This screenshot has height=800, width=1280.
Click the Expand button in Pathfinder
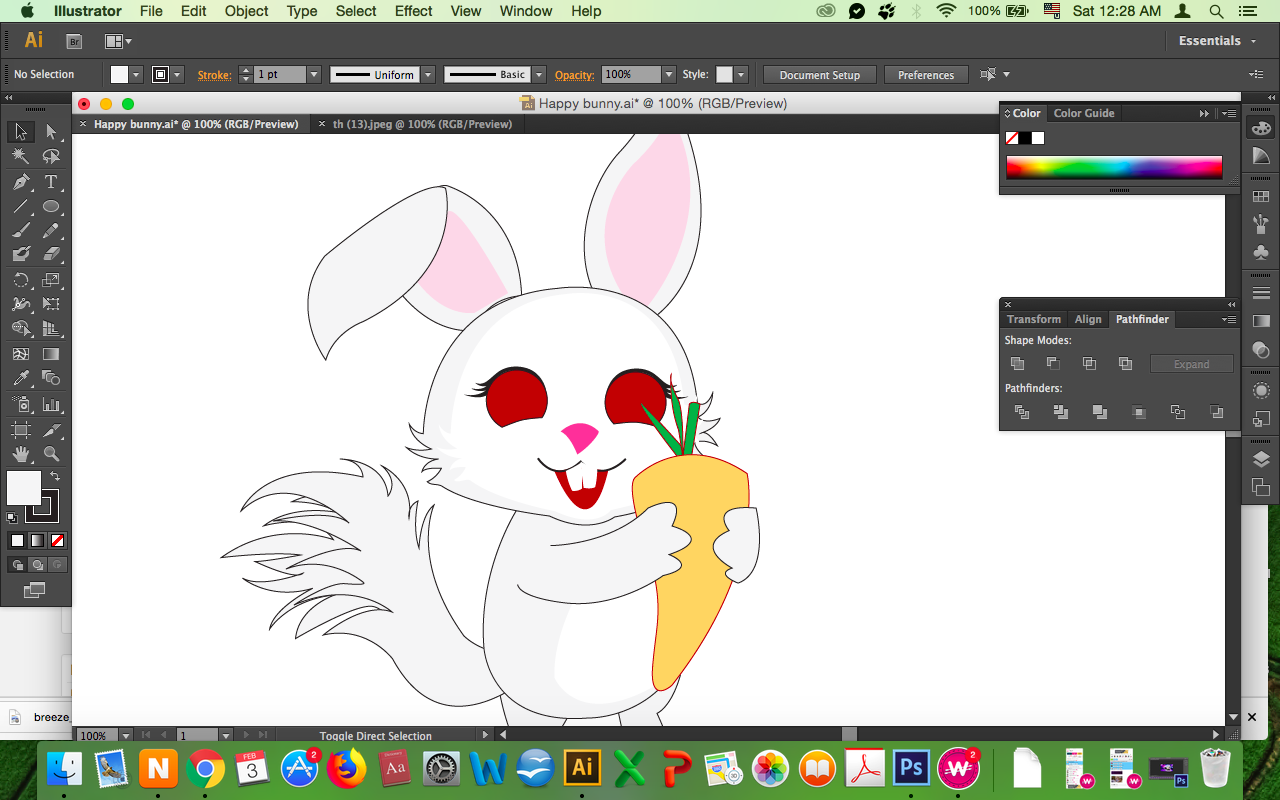pyautogui.click(x=1191, y=364)
